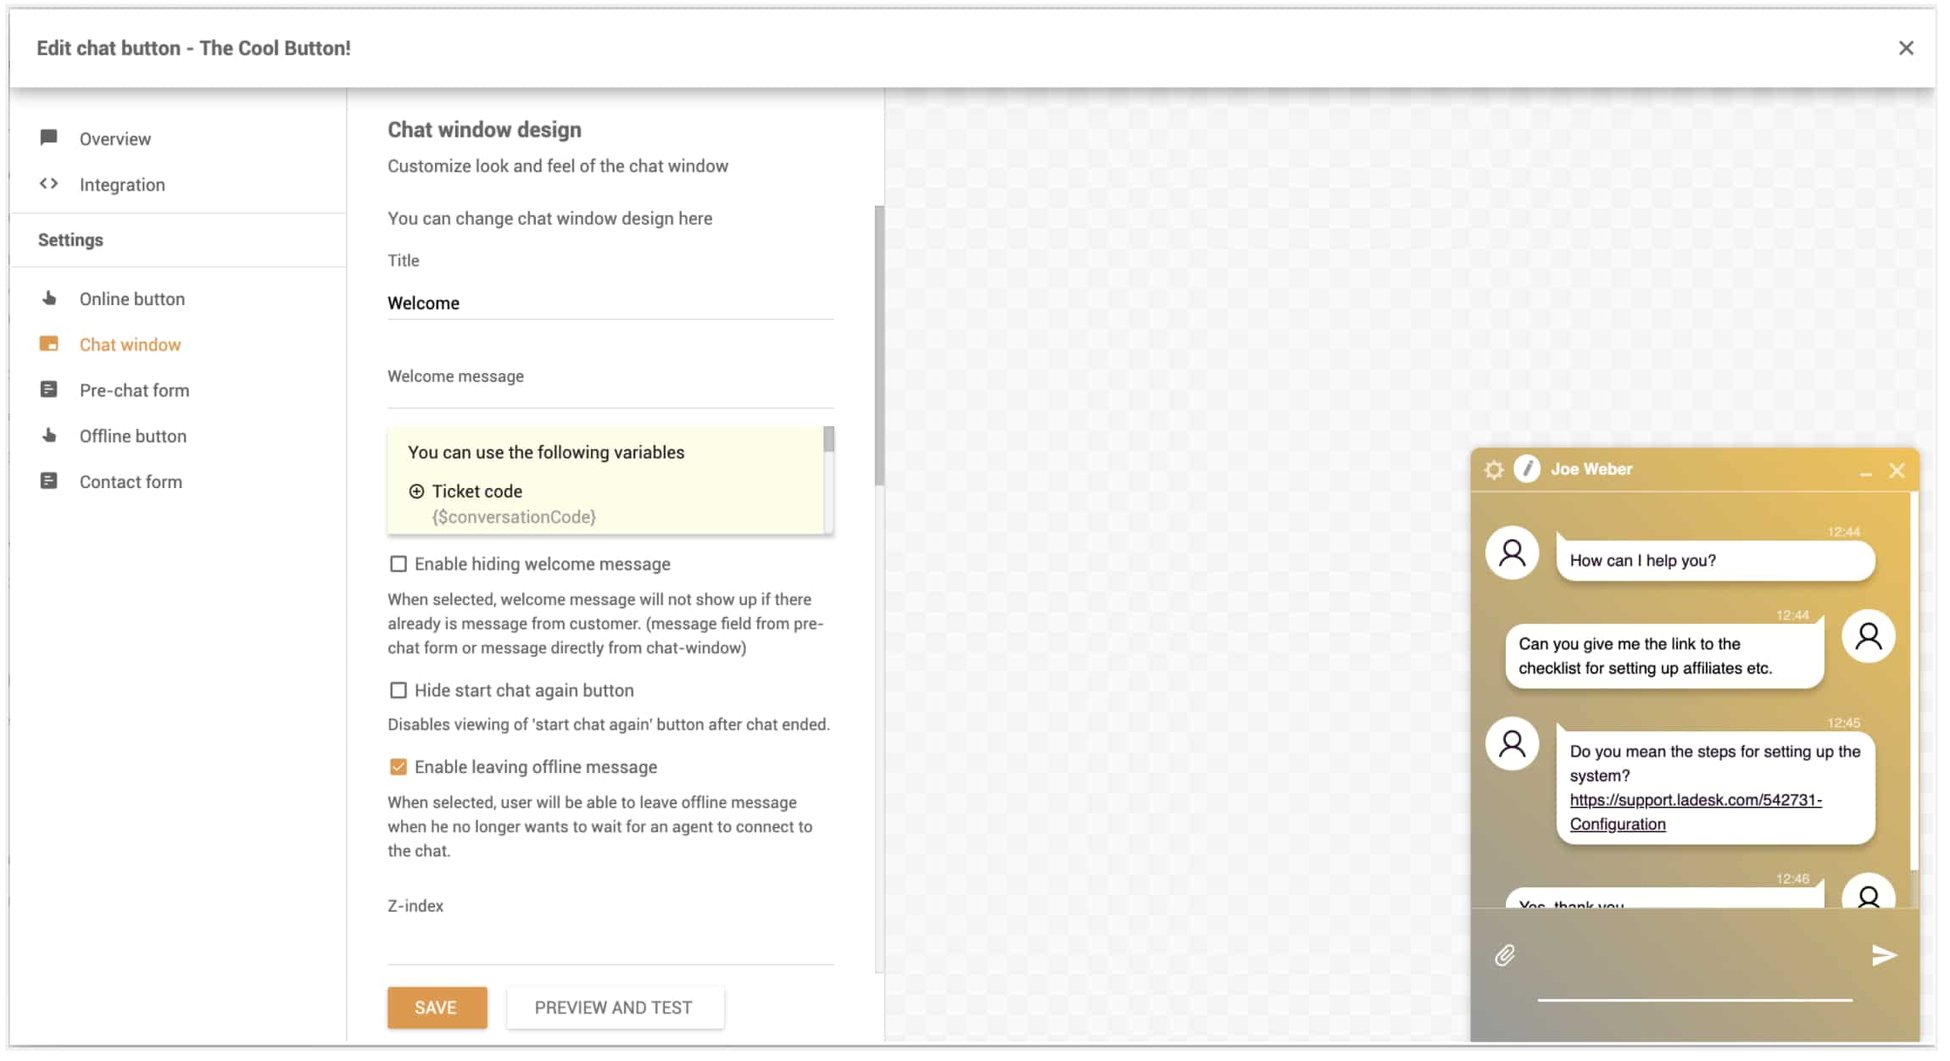The width and height of the screenshot is (1950, 1061).
Task: Click the Integration code icon in the sidebar
Action: (48, 184)
